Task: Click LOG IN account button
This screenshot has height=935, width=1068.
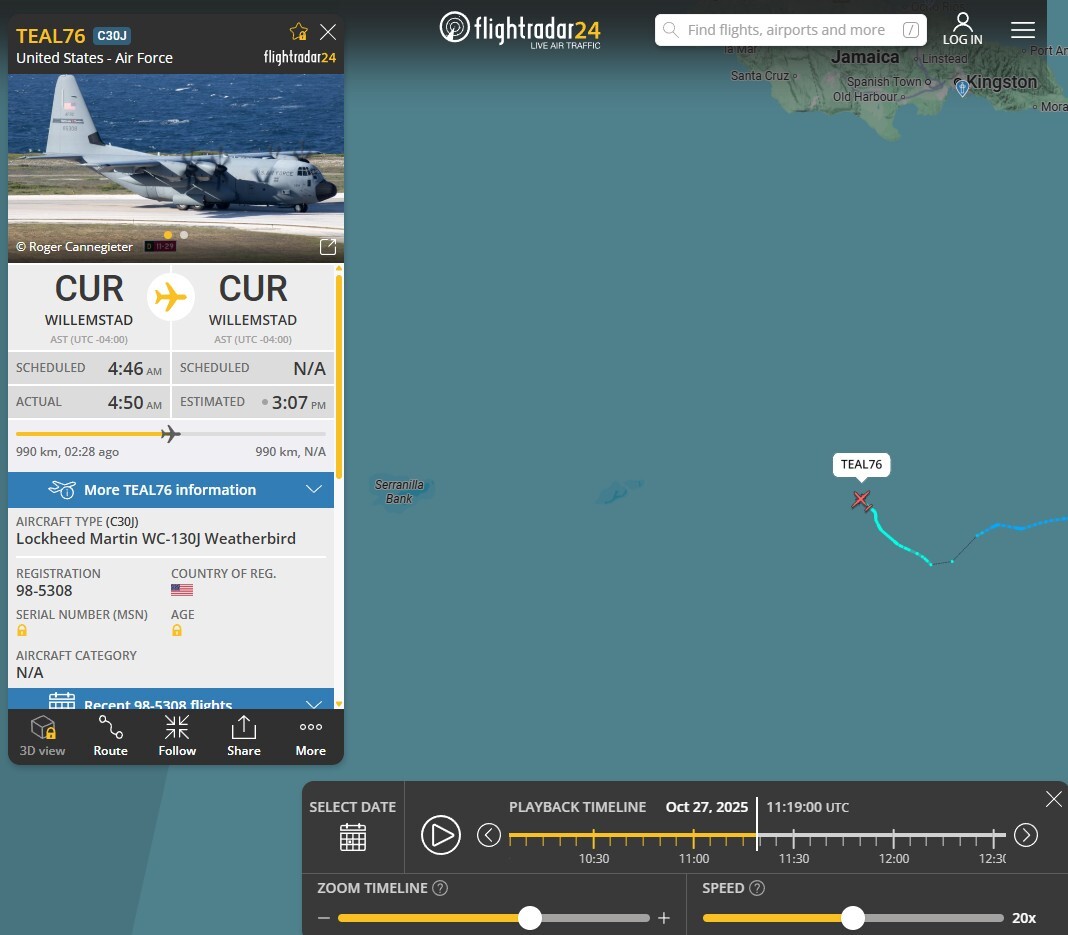Action: (x=962, y=29)
